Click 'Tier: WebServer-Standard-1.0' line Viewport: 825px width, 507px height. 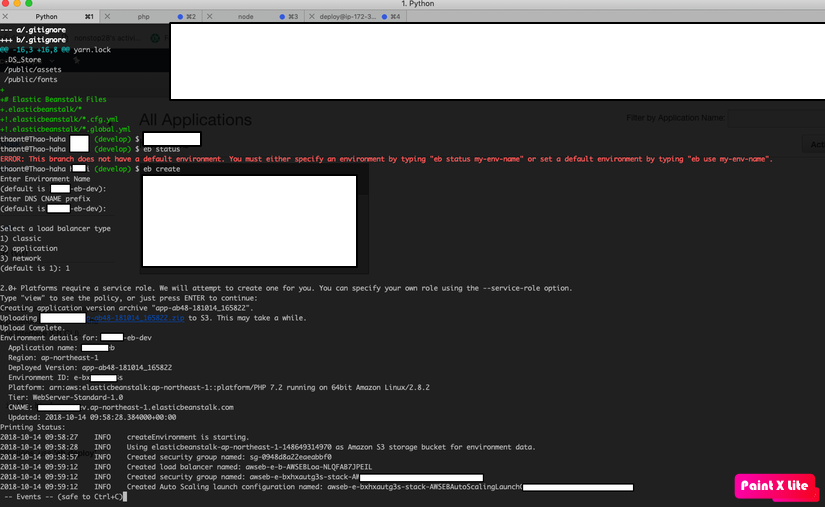(x=66, y=397)
